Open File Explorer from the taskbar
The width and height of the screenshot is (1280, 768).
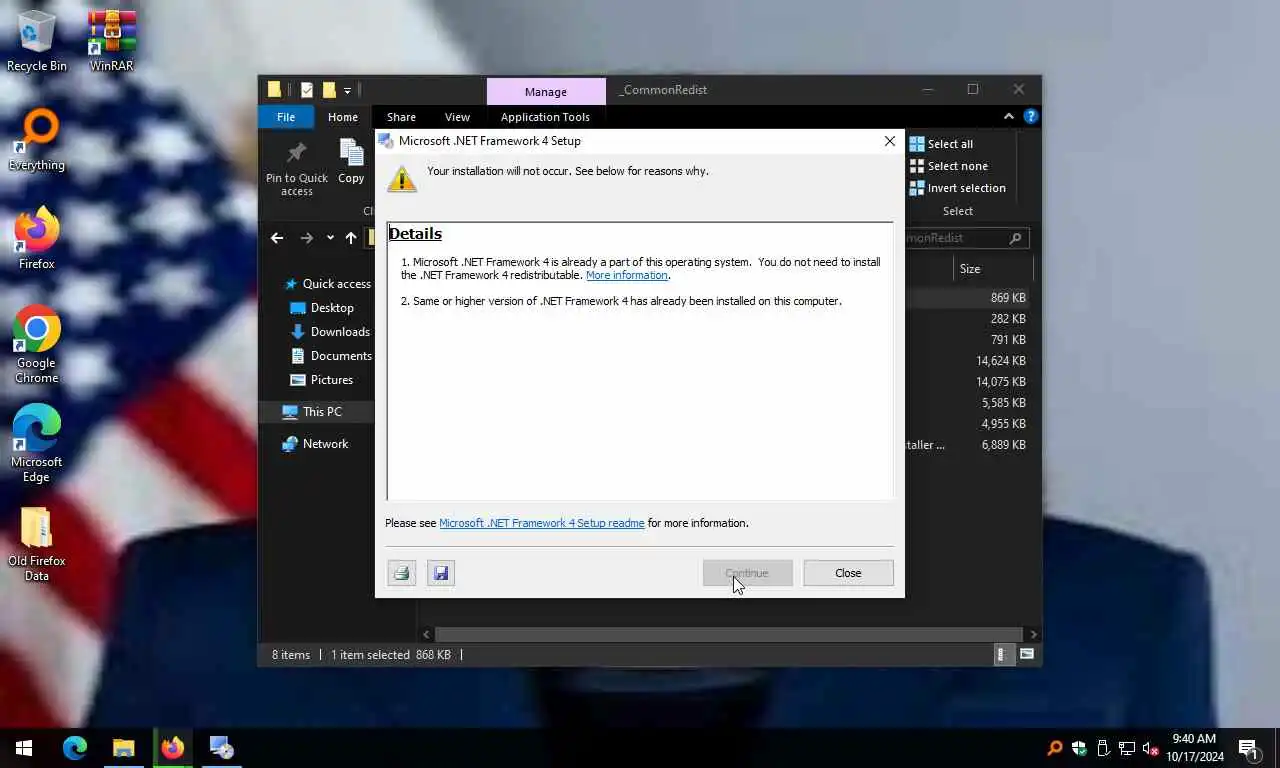click(123, 748)
